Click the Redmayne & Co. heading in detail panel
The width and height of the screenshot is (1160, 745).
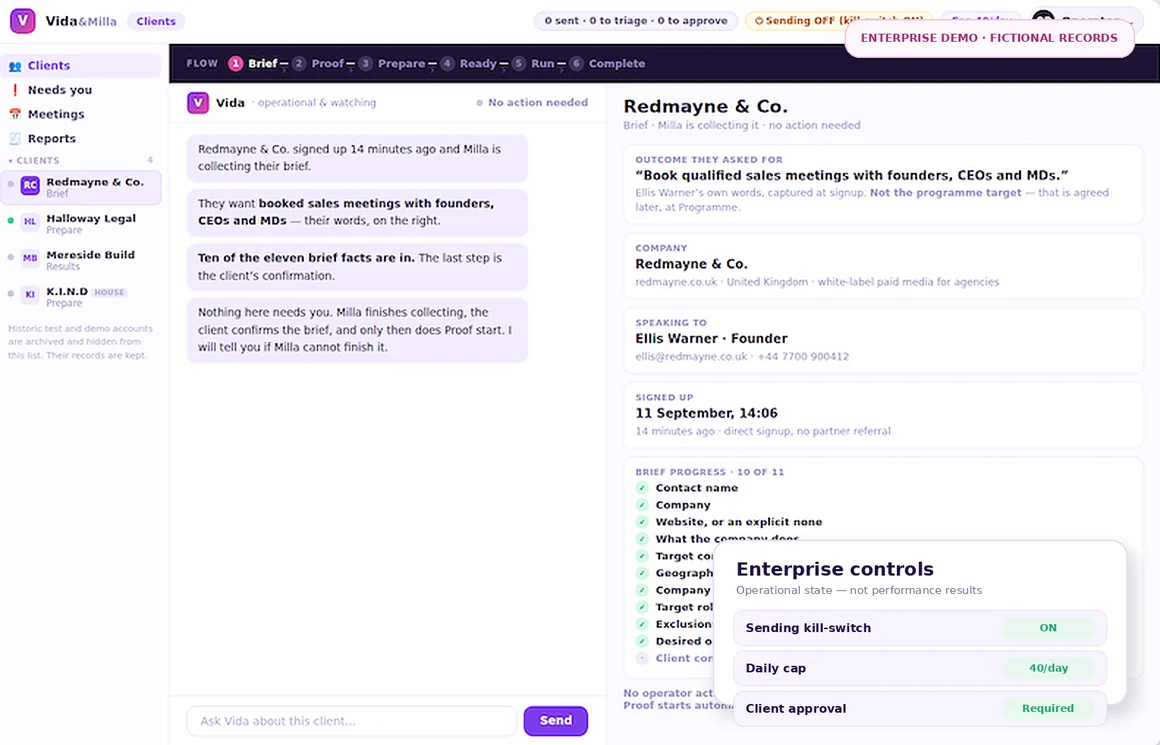[705, 107]
